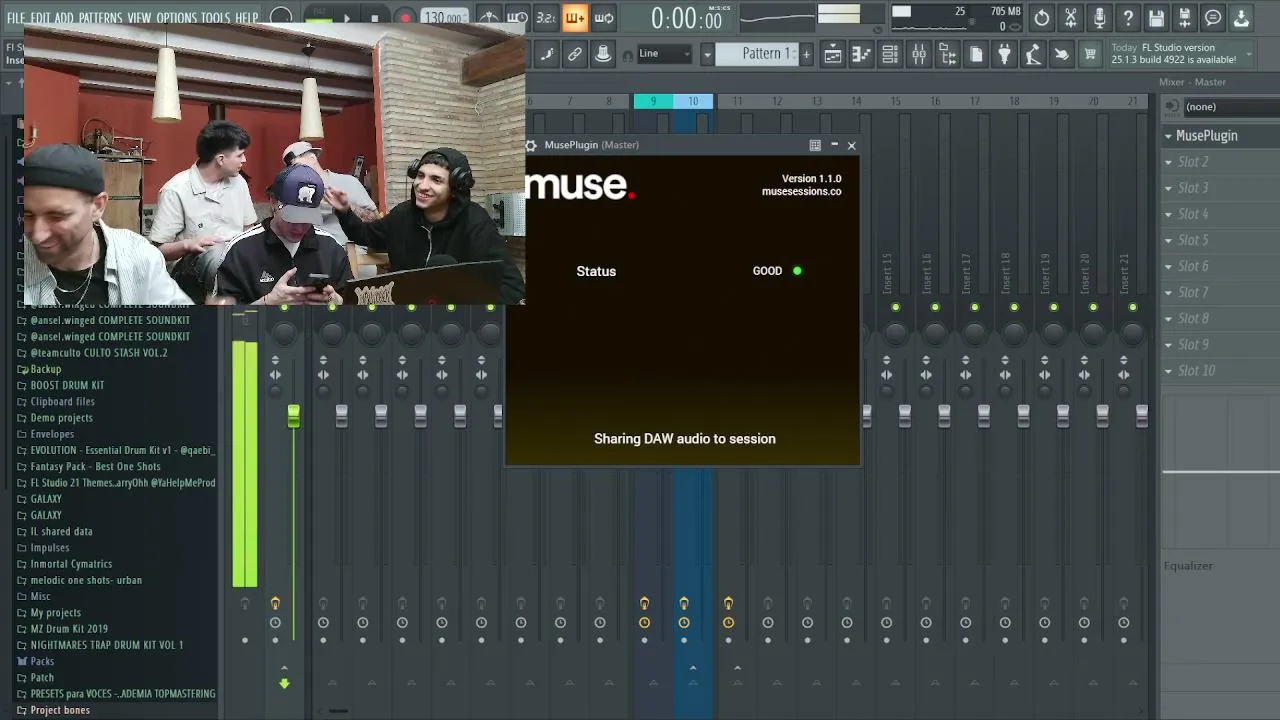The height and width of the screenshot is (720, 1280).
Task: Stop playback with the Stop button
Action: [x=375, y=17]
